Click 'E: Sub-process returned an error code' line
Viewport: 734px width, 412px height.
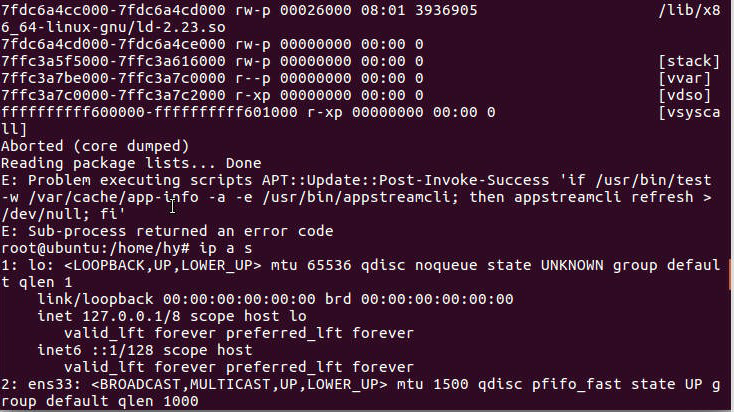[x=167, y=231]
